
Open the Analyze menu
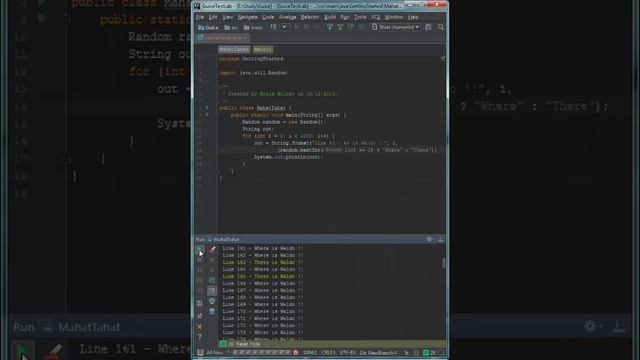pyautogui.click(x=287, y=17)
